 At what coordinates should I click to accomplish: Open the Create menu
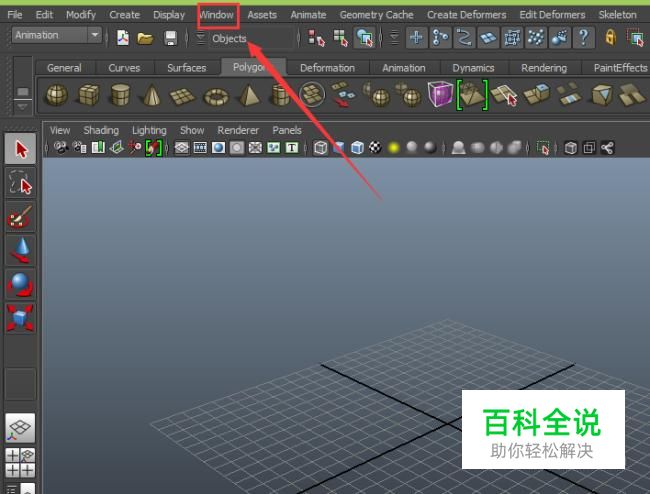click(124, 15)
